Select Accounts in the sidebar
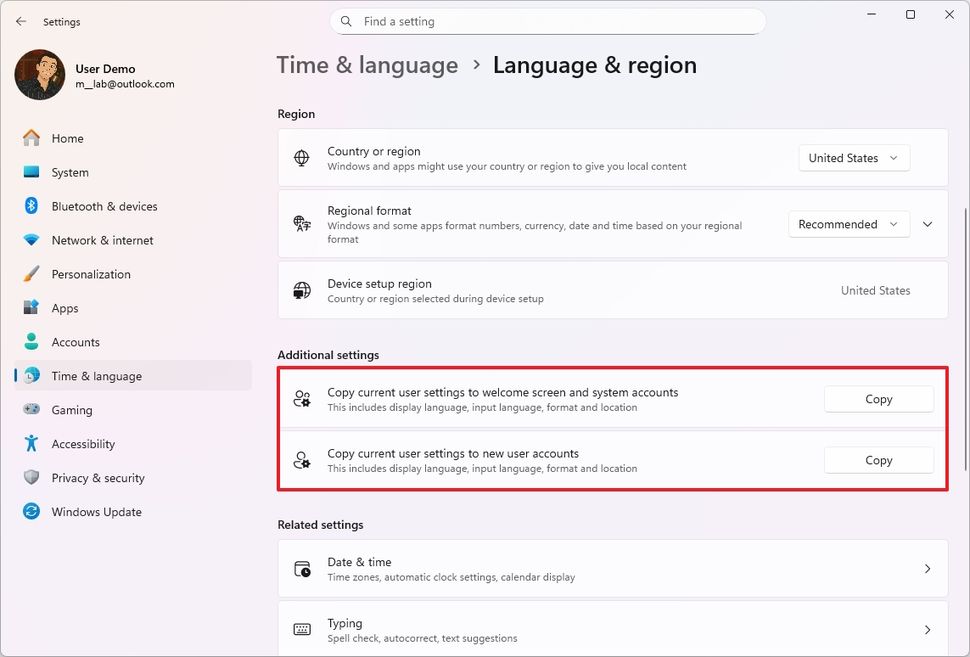This screenshot has height=657, width=970. (x=76, y=342)
